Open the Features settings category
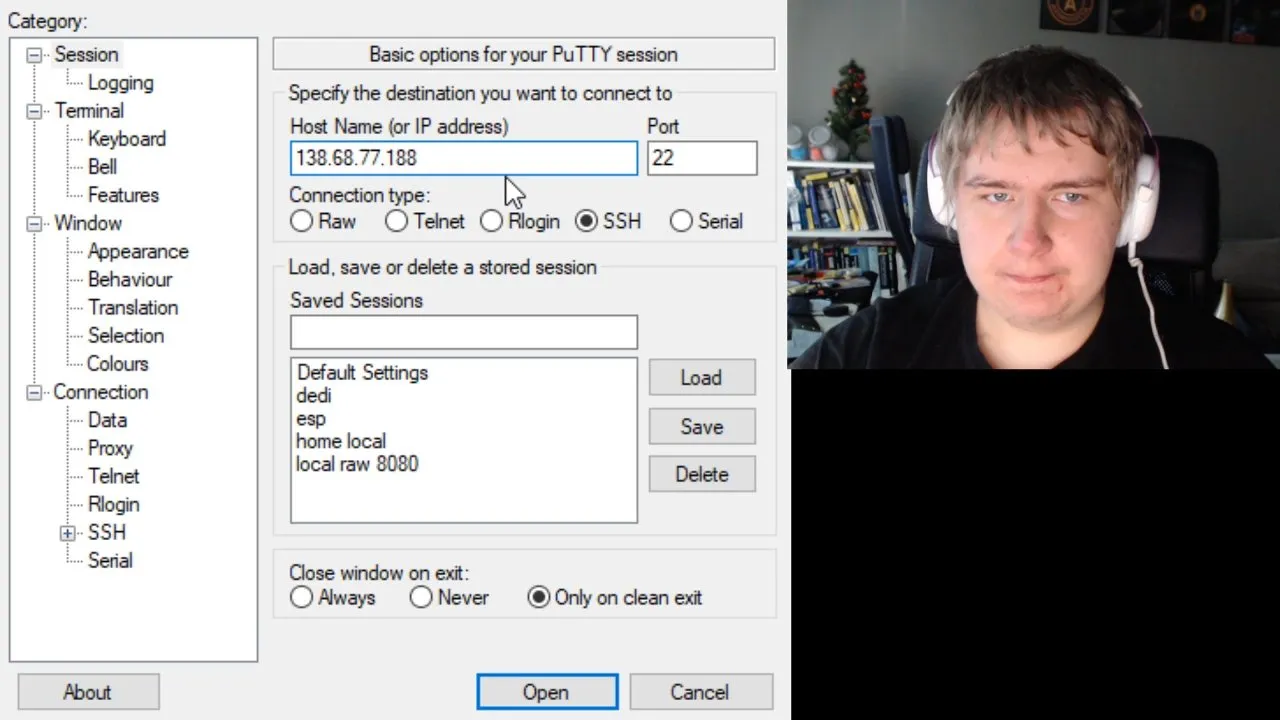Screen dimensions: 1280x720 click(x=123, y=195)
